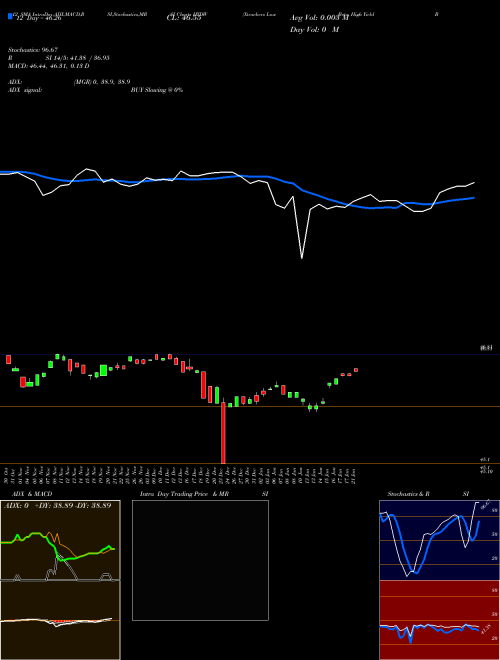This screenshot has height=660, width=500.
Task: Click the lowest dip of the white price line
Action: click(x=302, y=257)
